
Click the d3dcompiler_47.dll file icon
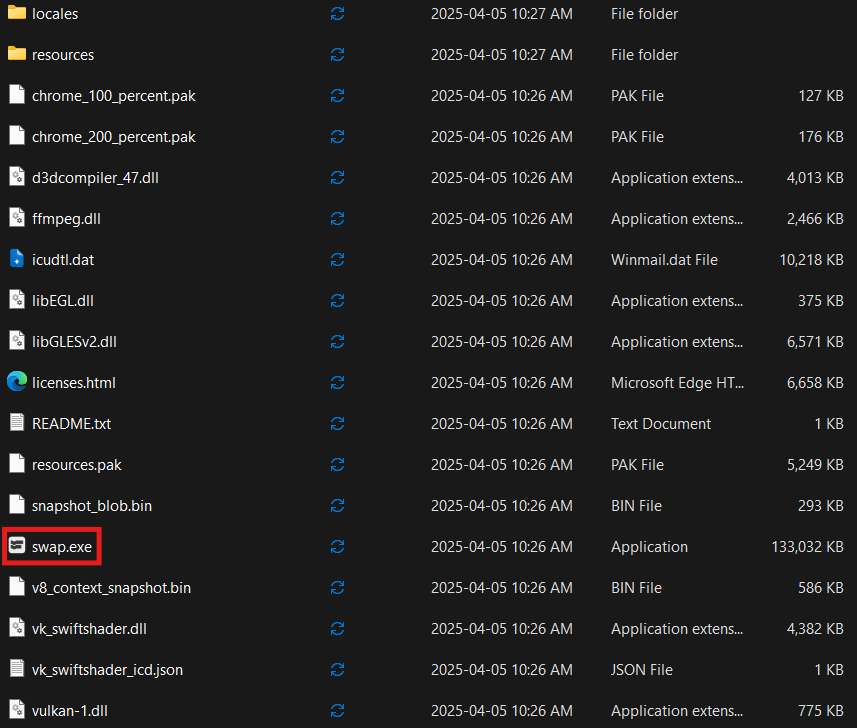[17, 177]
